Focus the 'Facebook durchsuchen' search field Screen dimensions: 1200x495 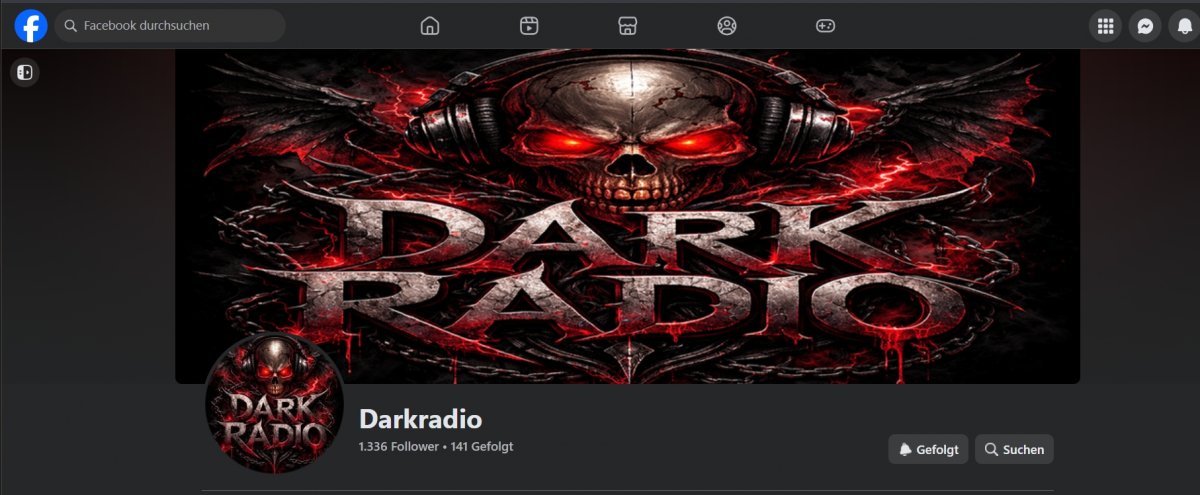[x=170, y=26]
